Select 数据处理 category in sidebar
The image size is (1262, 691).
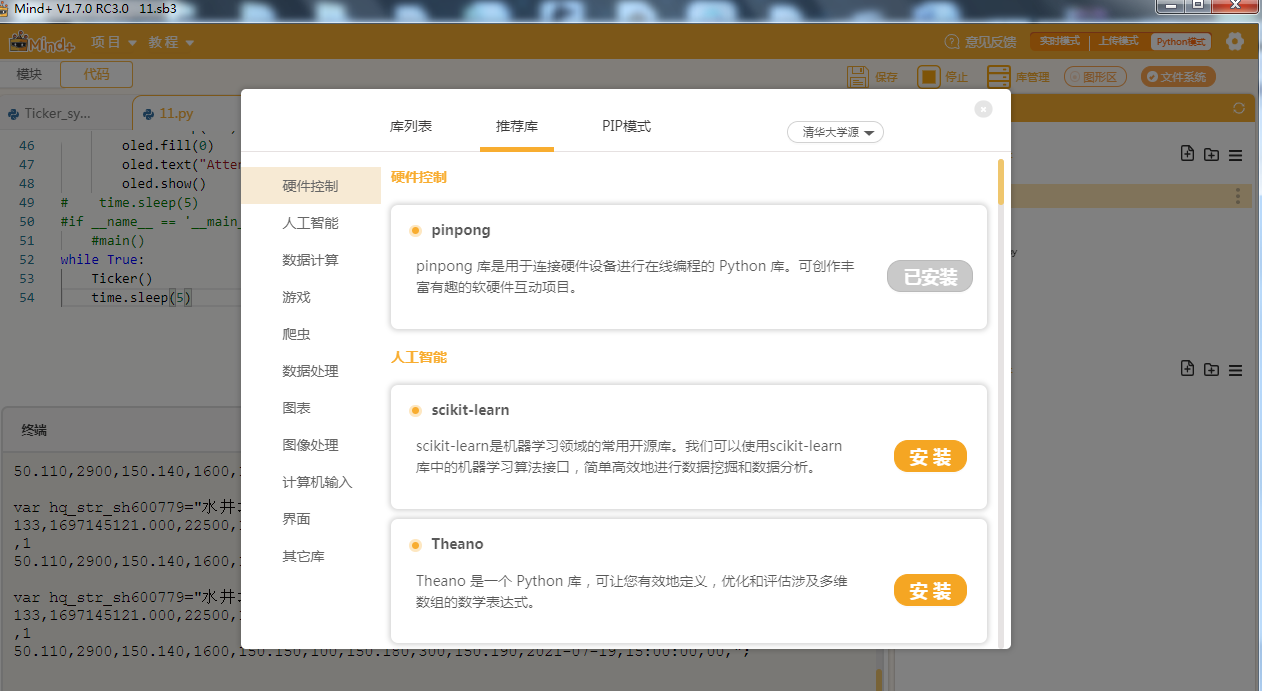tap(311, 371)
